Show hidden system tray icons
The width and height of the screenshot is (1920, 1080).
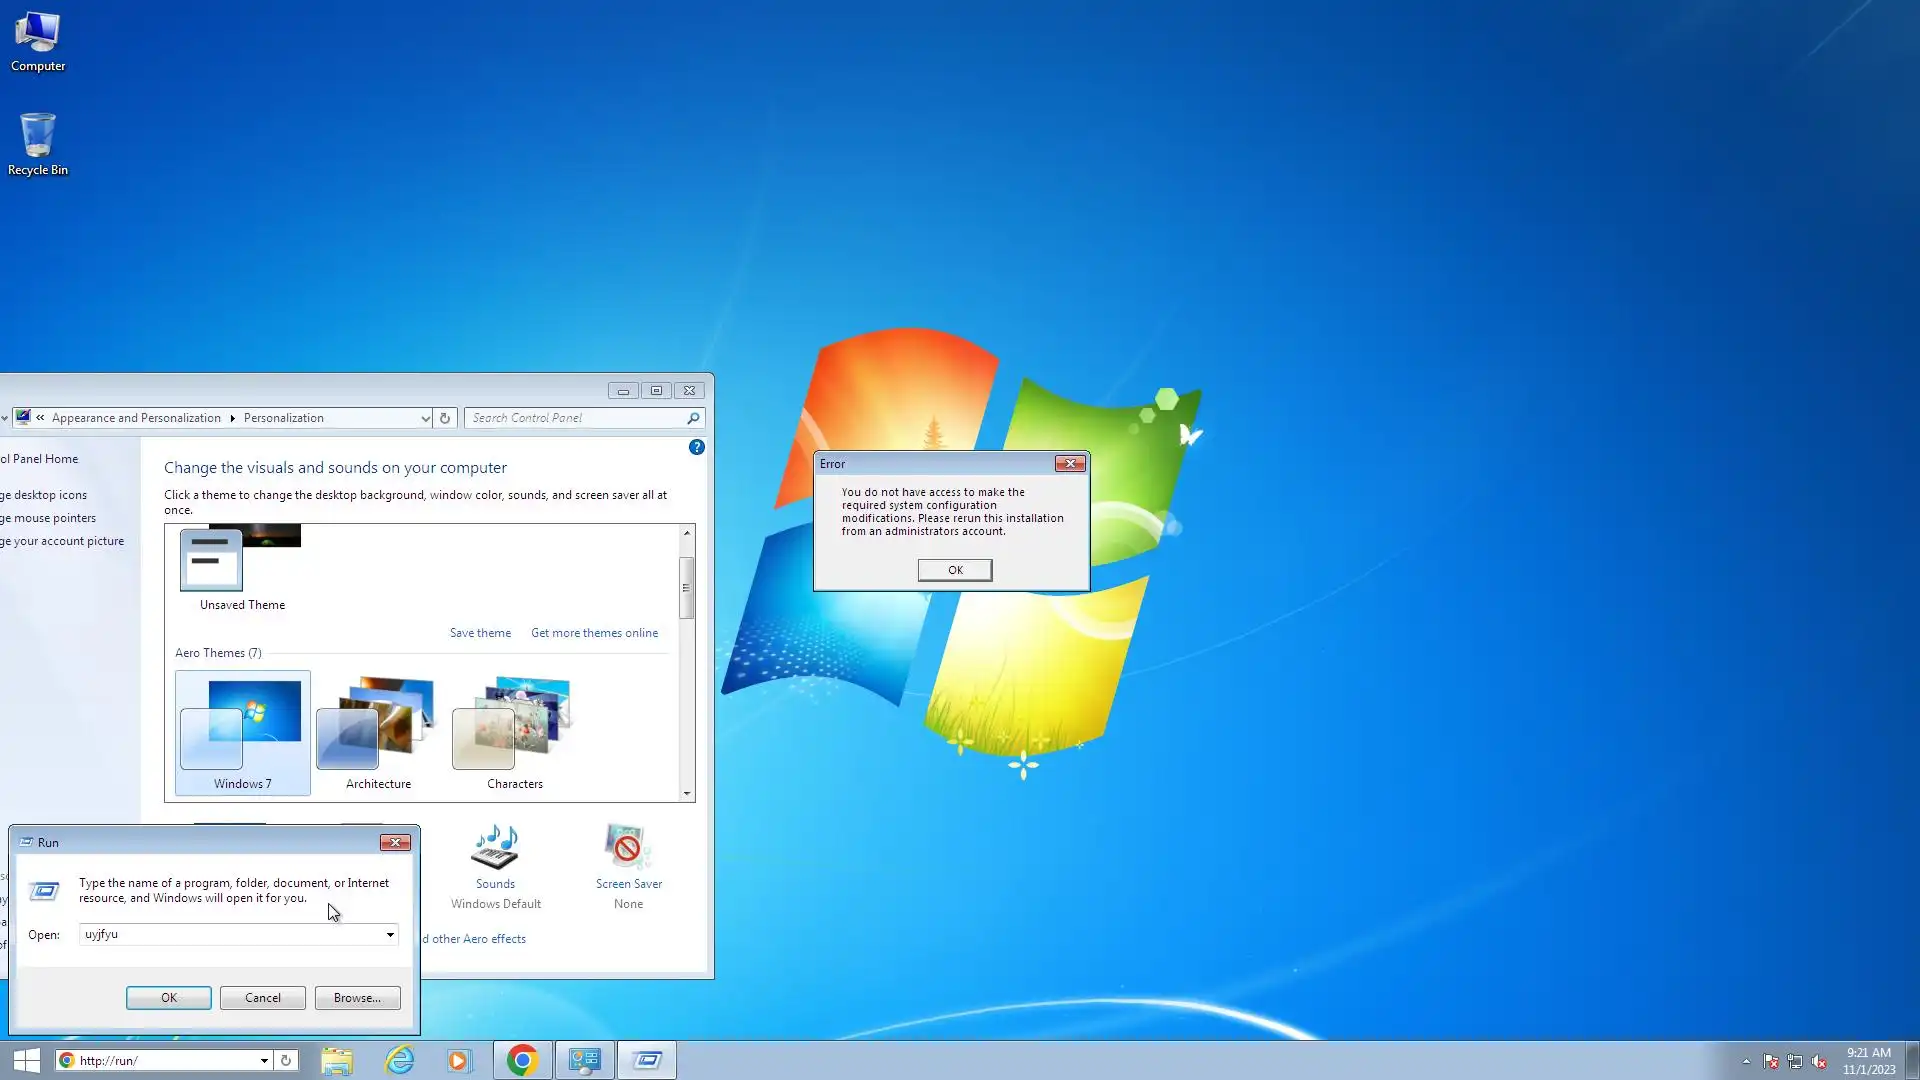(x=1746, y=1061)
